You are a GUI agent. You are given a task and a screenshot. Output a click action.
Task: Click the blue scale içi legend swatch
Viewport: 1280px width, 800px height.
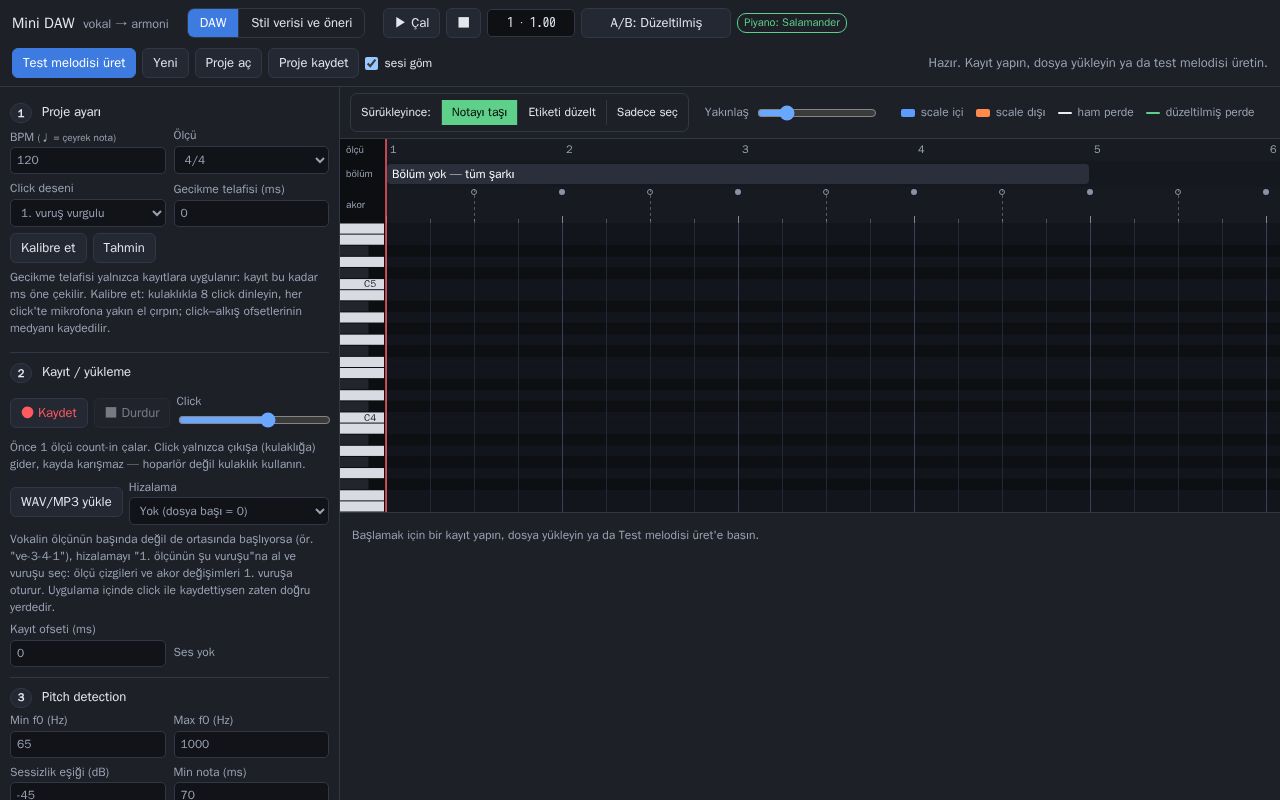(908, 113)
